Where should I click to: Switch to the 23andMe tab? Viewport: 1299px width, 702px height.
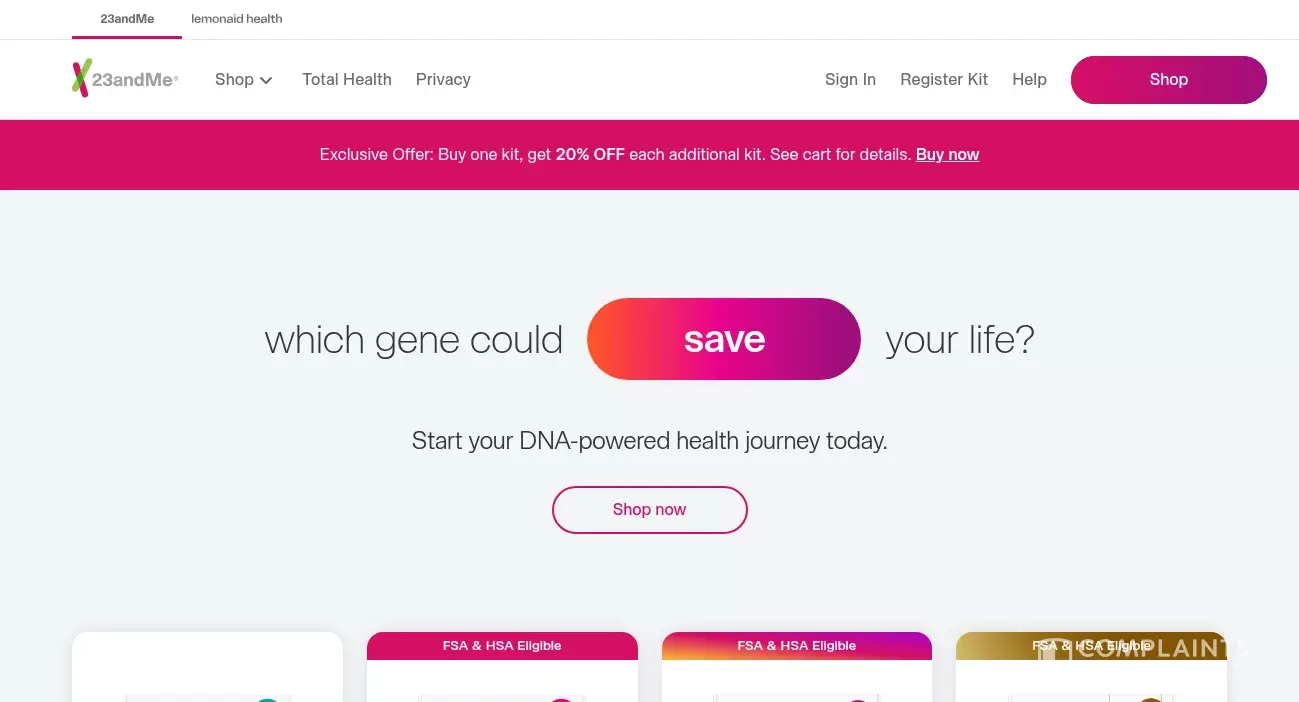126,19
